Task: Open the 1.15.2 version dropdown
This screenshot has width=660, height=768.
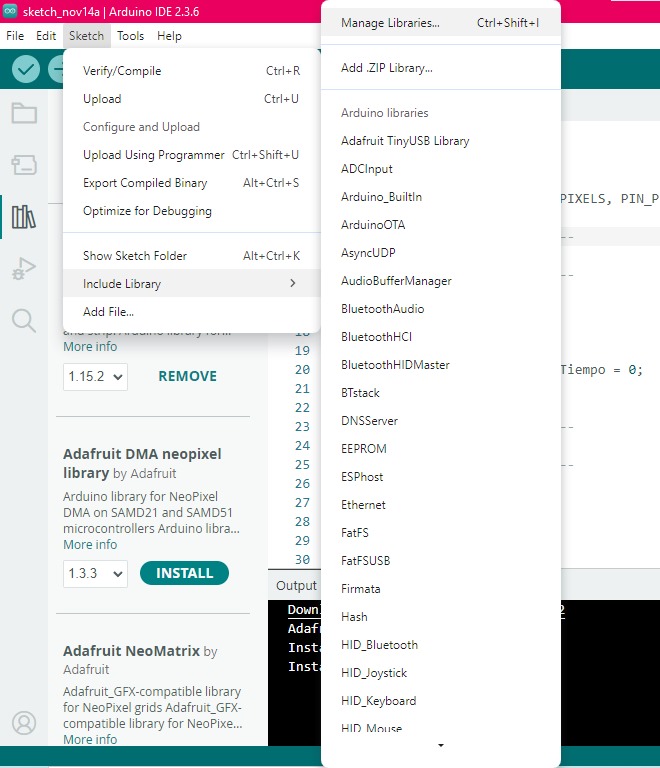Action: pos(96,377)
